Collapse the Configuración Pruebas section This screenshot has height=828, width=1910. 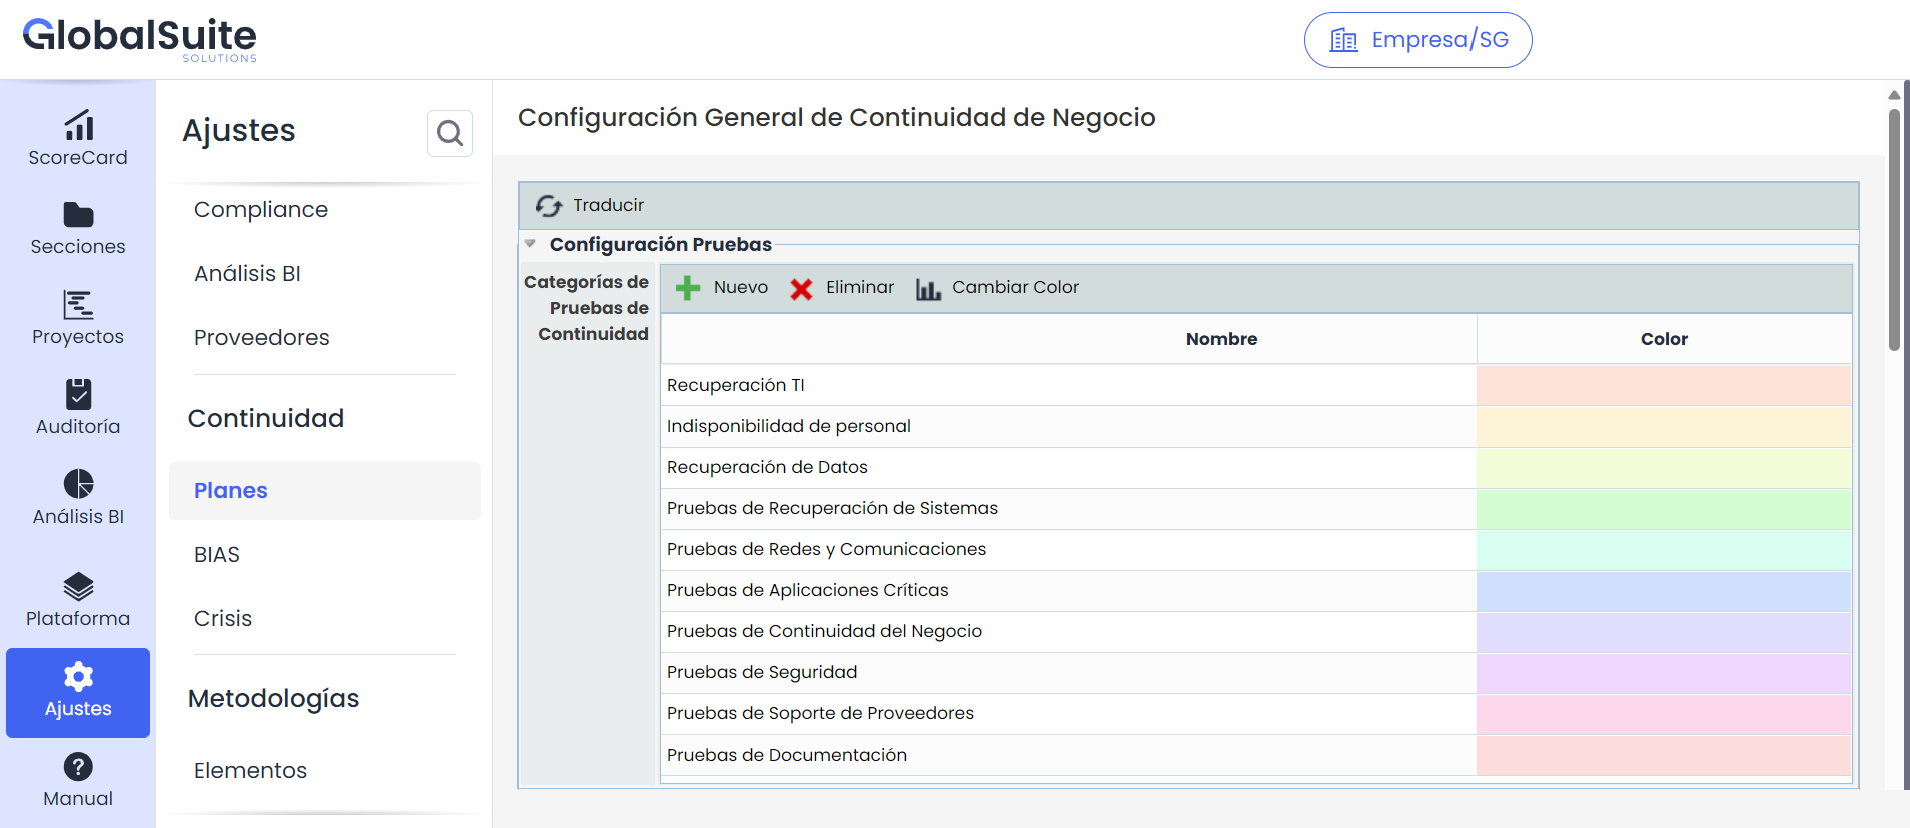[x=531, y=244]
